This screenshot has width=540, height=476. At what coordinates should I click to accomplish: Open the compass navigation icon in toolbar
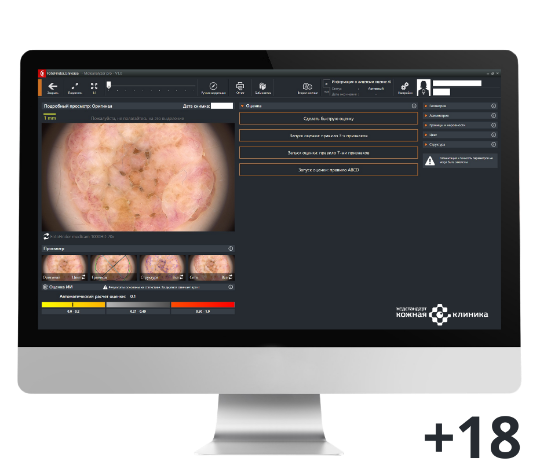click(213, 86)
